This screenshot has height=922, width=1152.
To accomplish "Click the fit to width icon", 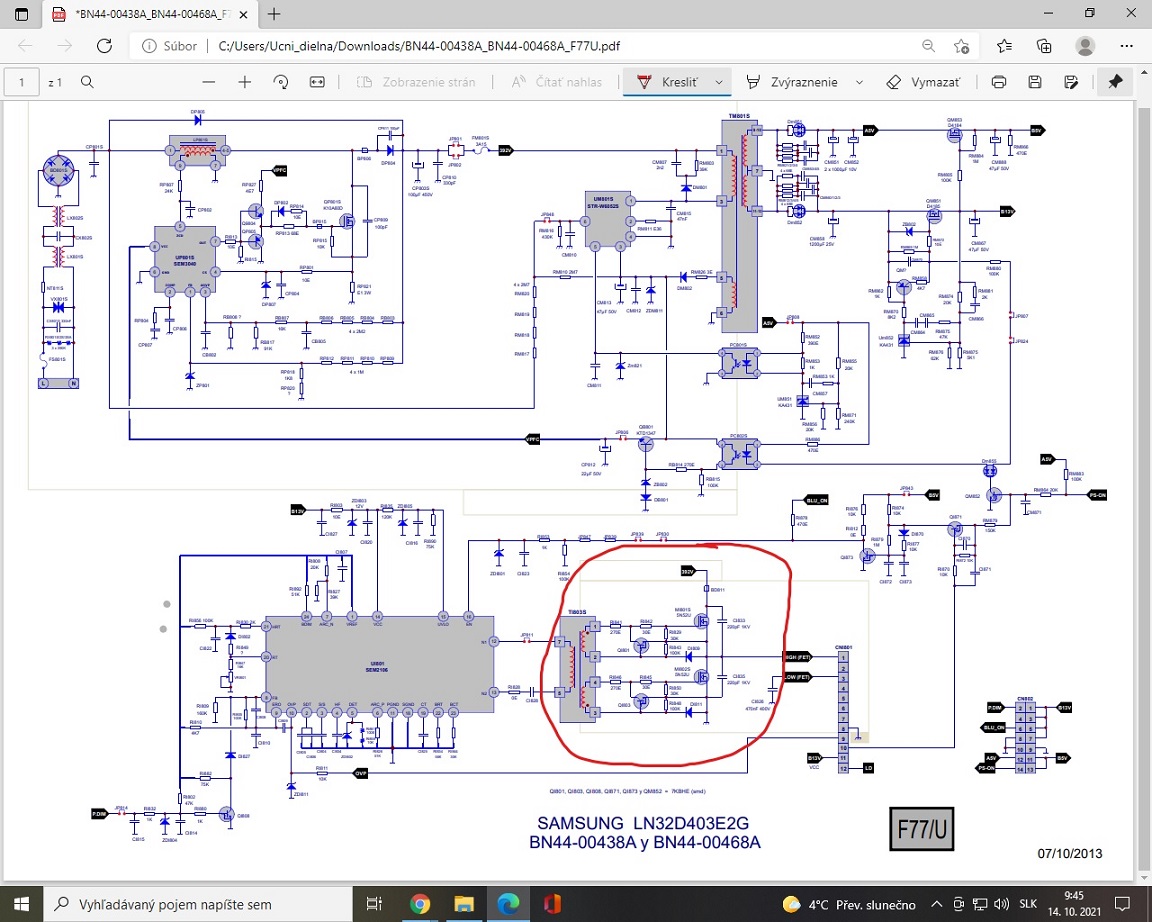I will pyautogui.click(x=317, y=82).
